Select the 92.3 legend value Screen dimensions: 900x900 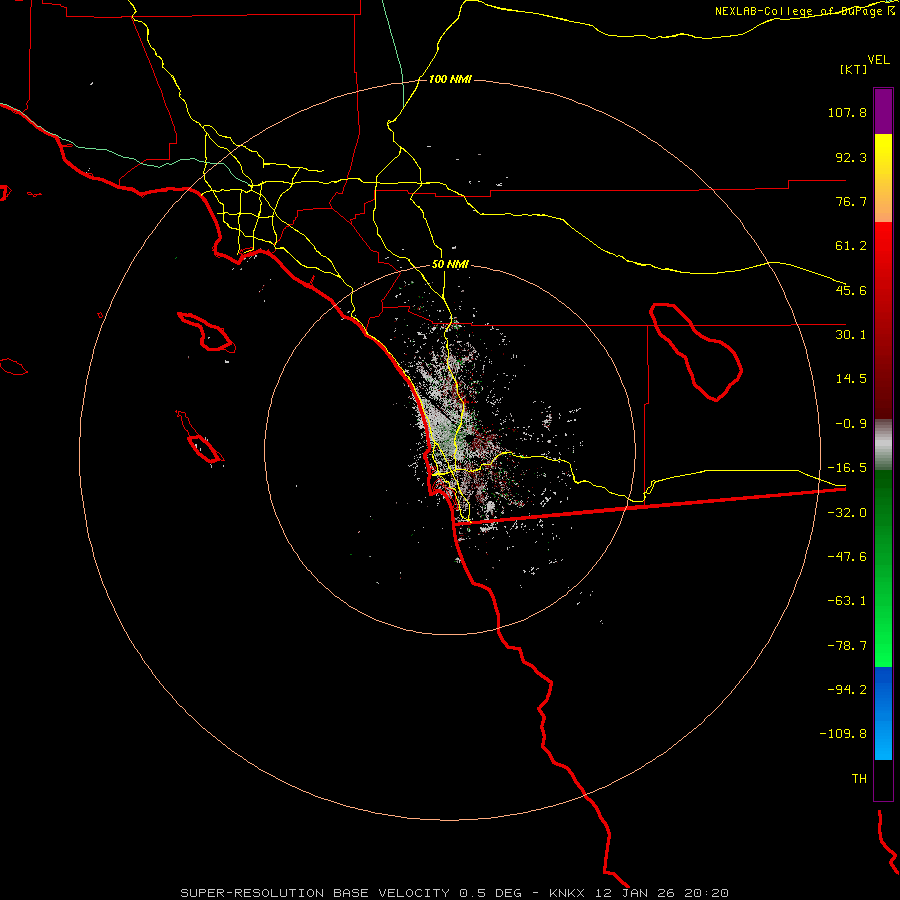[851, 157]
